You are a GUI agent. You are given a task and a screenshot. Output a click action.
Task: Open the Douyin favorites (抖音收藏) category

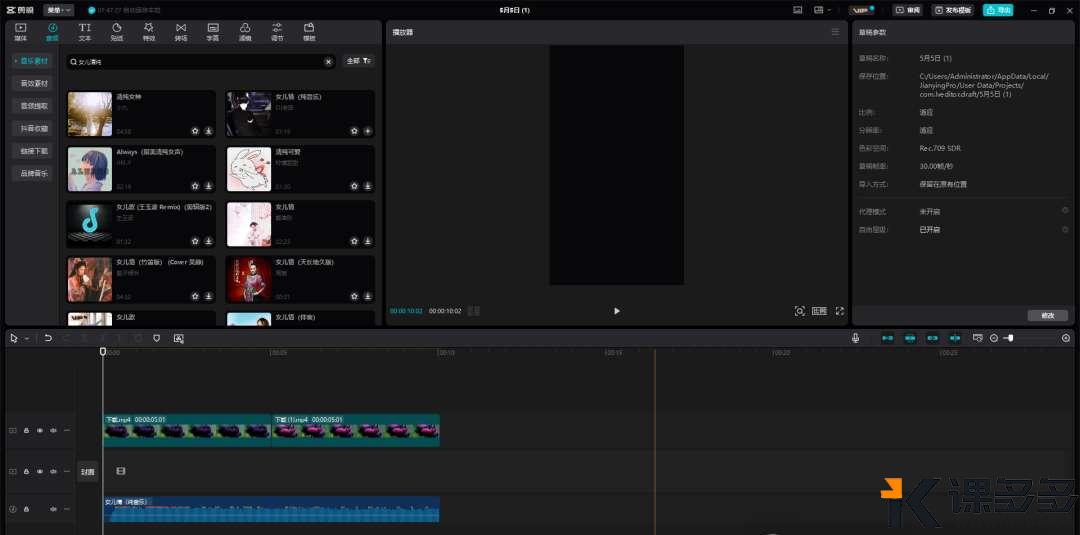(34, 128)
